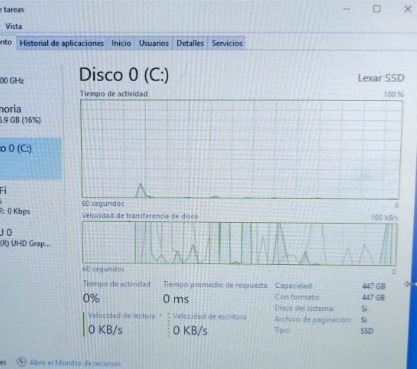Minimize the Task Manager window
The image size is (417, 369).
347,9
